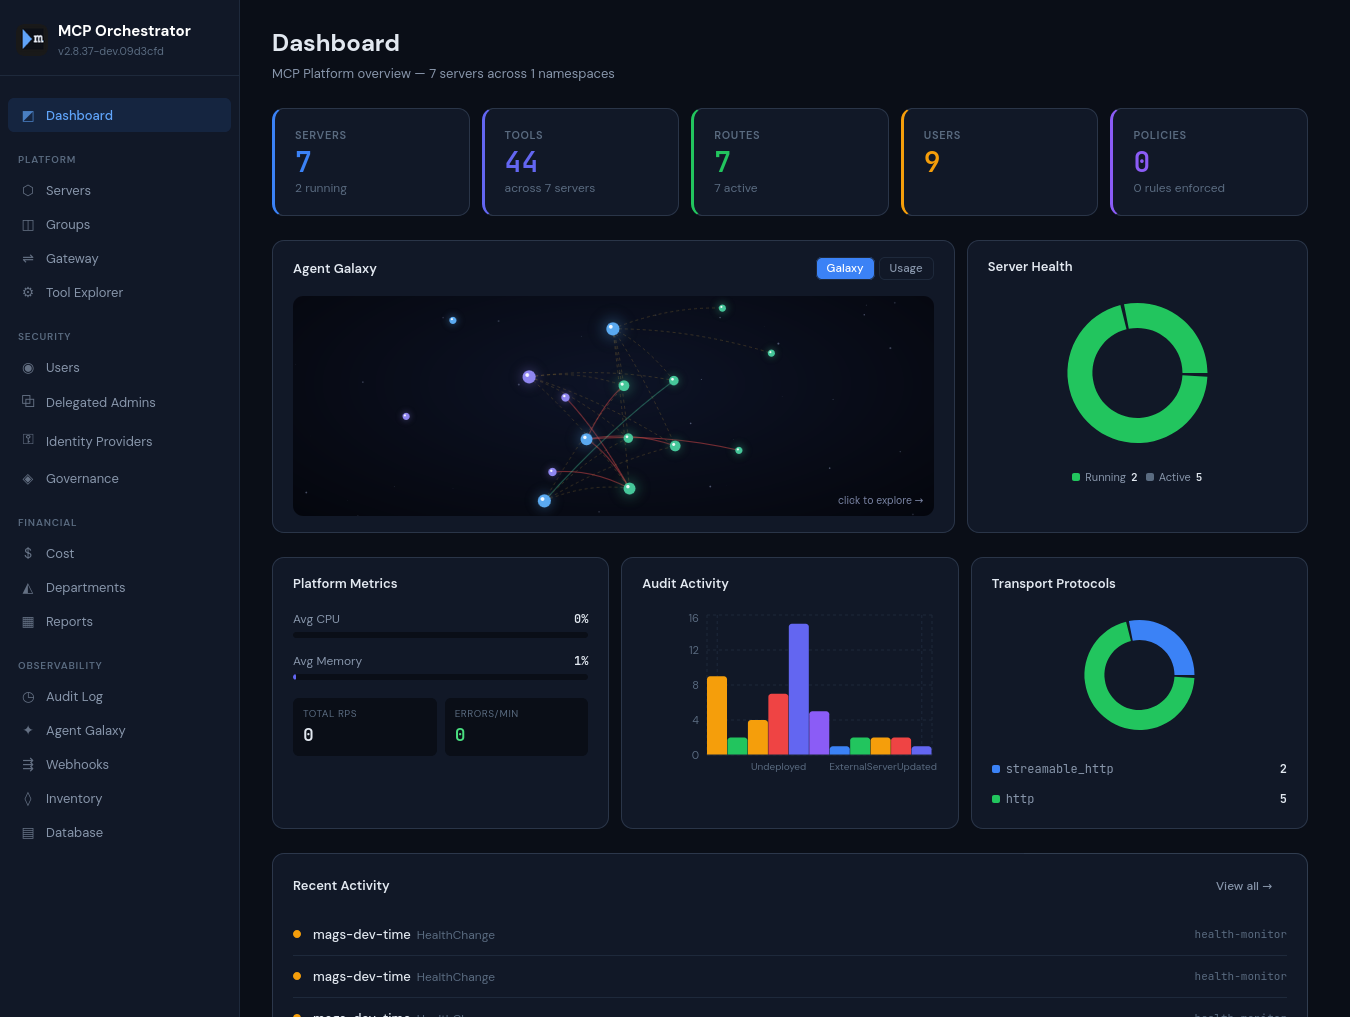The height and width of the screenshot is (1017, 1350).
Task: Click the Database icon
Action: point(28,833)
